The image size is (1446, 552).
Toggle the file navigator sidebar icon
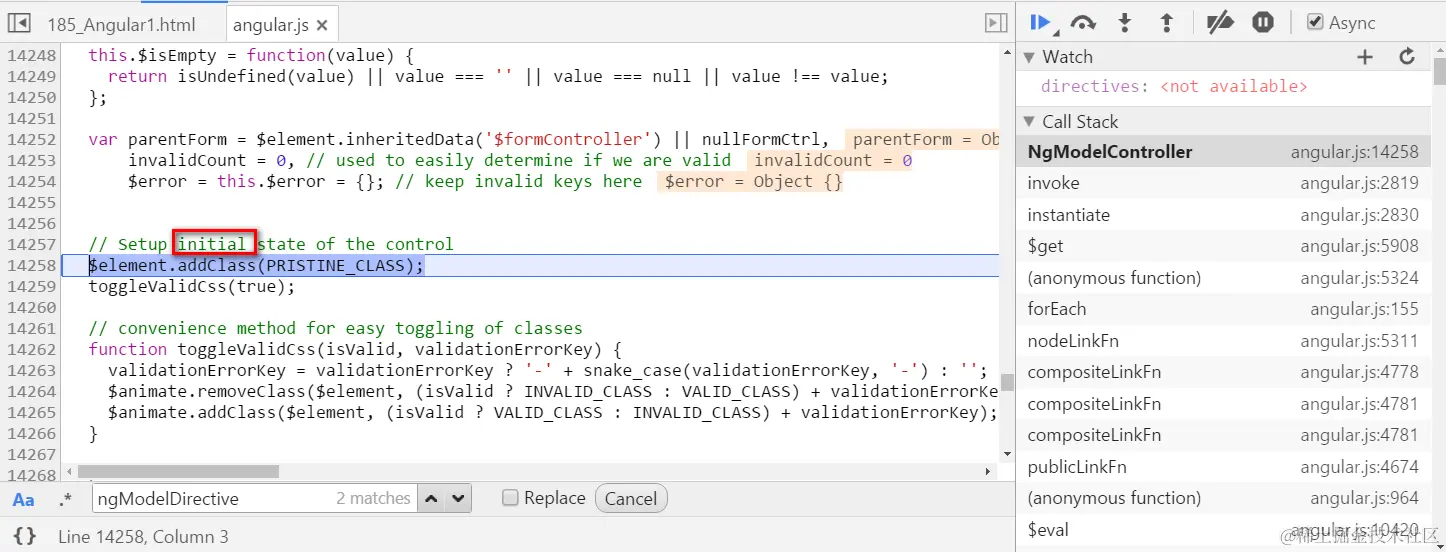[x=19, y=23]
